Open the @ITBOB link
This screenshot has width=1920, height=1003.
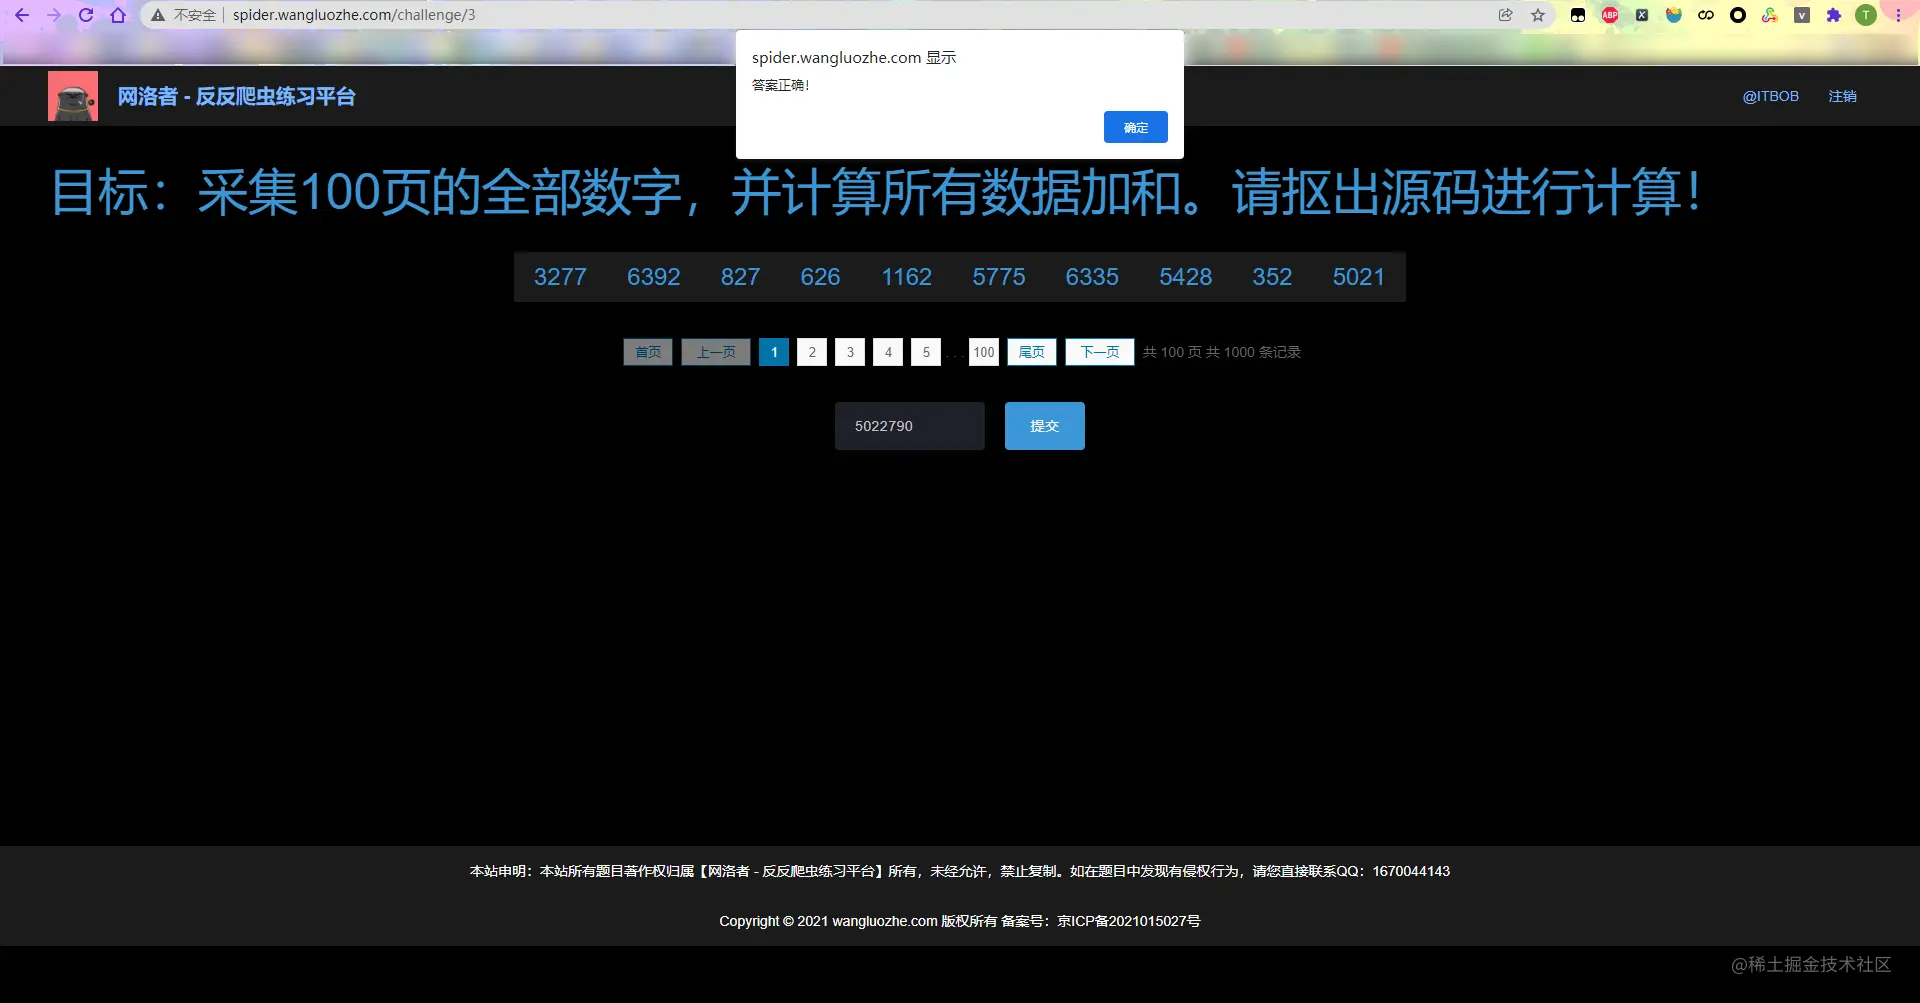click(1770, 96)
